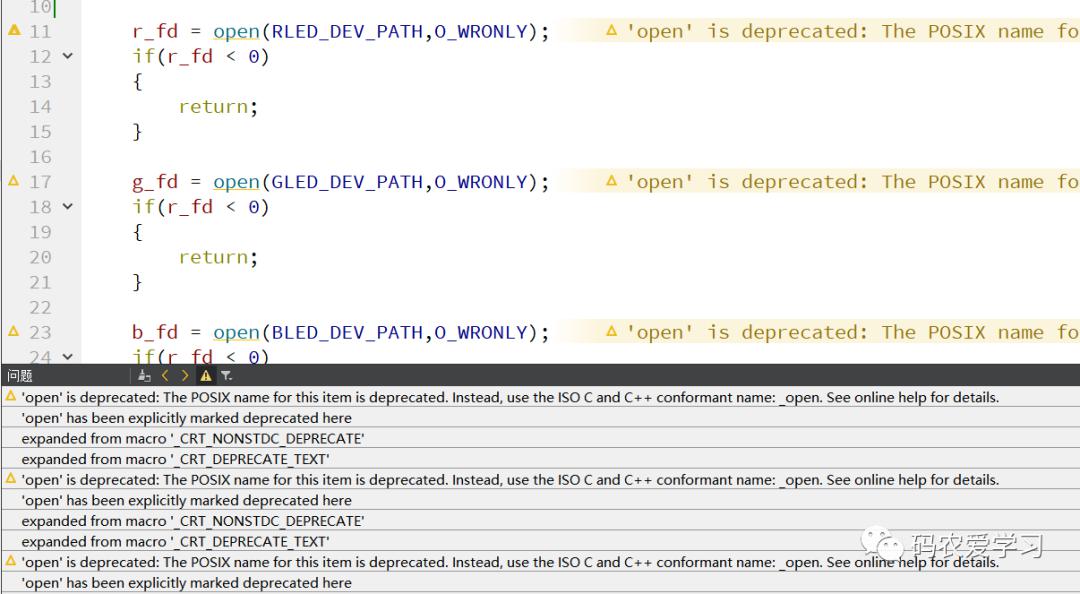Click the warning icon of the third deprecated issue
Viewport: 1080px width, 594px height.
pyautogui.click(x=10, y=560)
